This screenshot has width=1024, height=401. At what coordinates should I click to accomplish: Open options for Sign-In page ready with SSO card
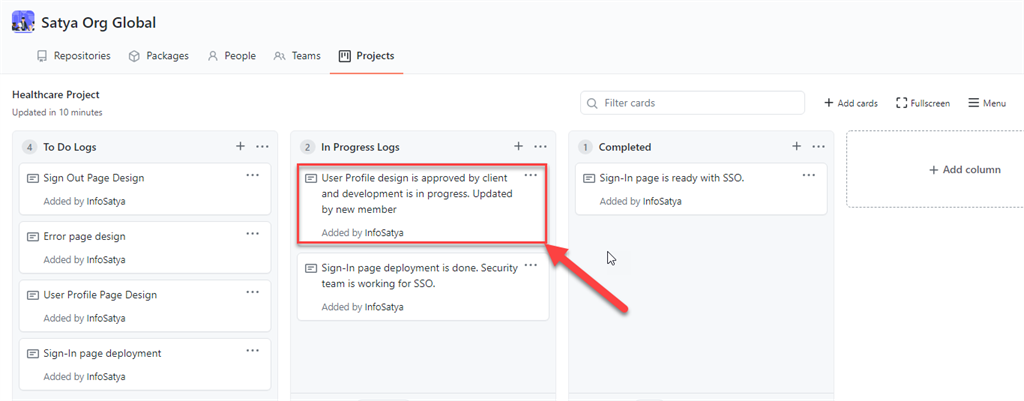click(x=809, y=176)
